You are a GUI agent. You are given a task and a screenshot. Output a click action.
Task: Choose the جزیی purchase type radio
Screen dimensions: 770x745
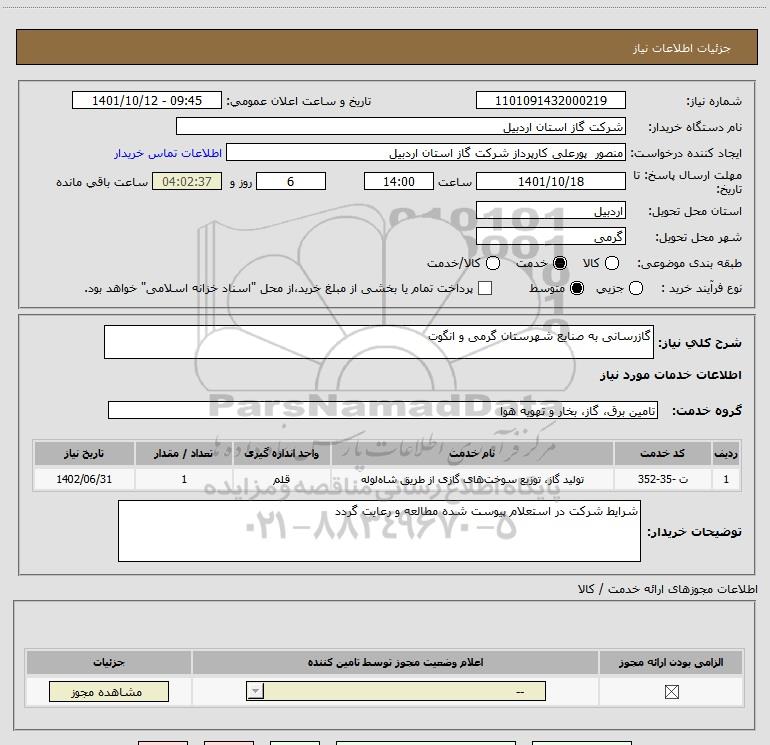point(636,288)
